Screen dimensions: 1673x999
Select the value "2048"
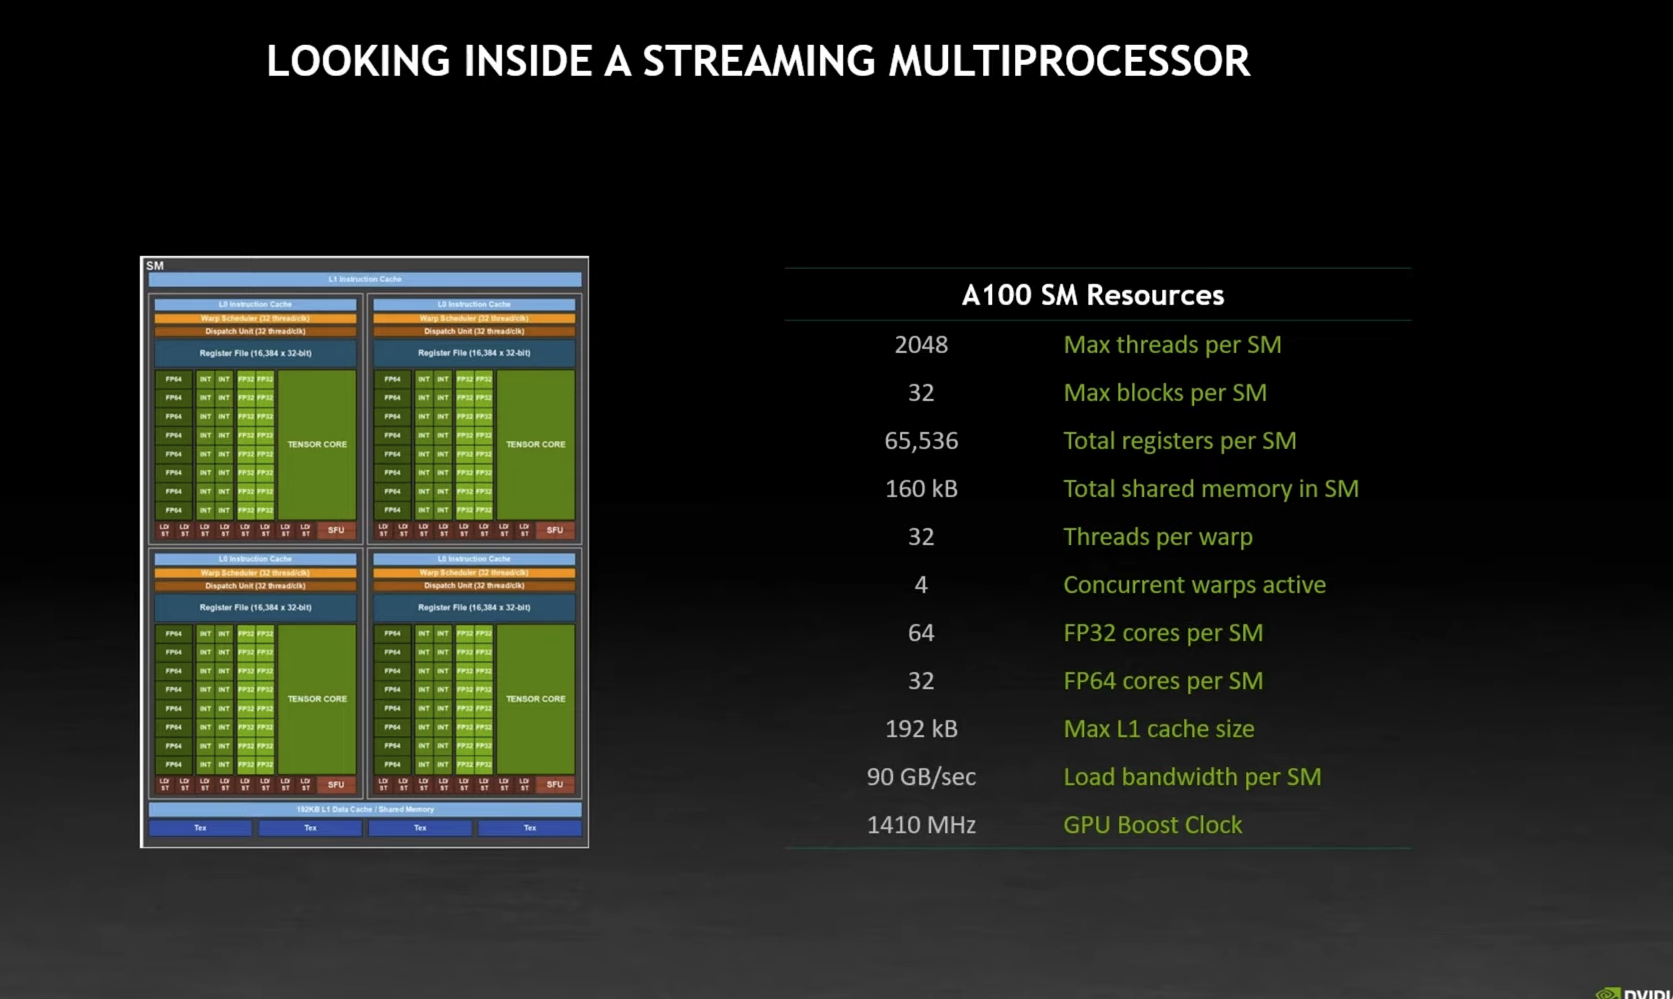[921, 345]
